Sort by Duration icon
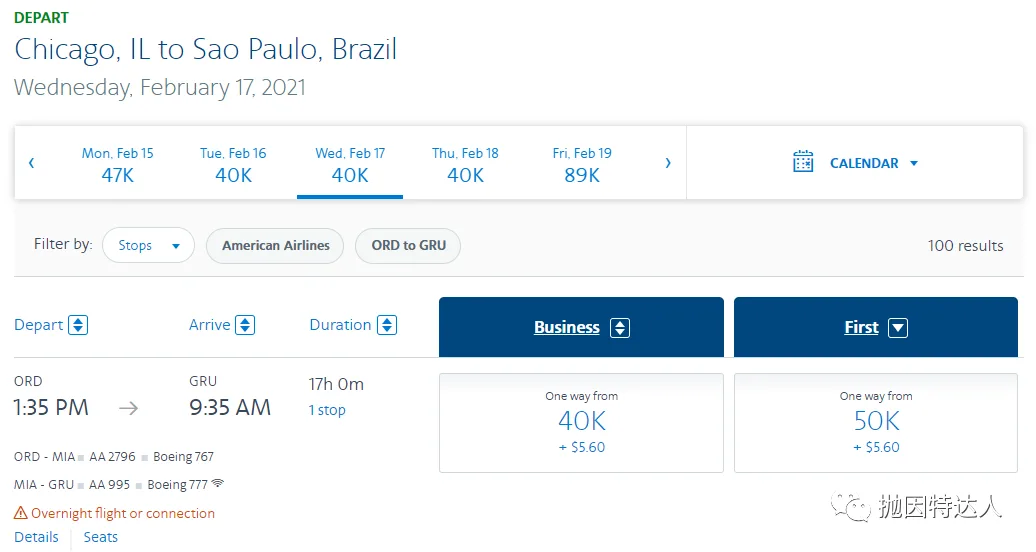 pos(387,325)
